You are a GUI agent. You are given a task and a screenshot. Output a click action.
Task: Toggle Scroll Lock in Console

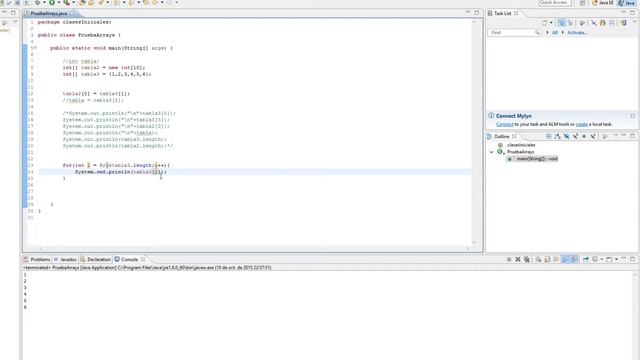point(547,260)
